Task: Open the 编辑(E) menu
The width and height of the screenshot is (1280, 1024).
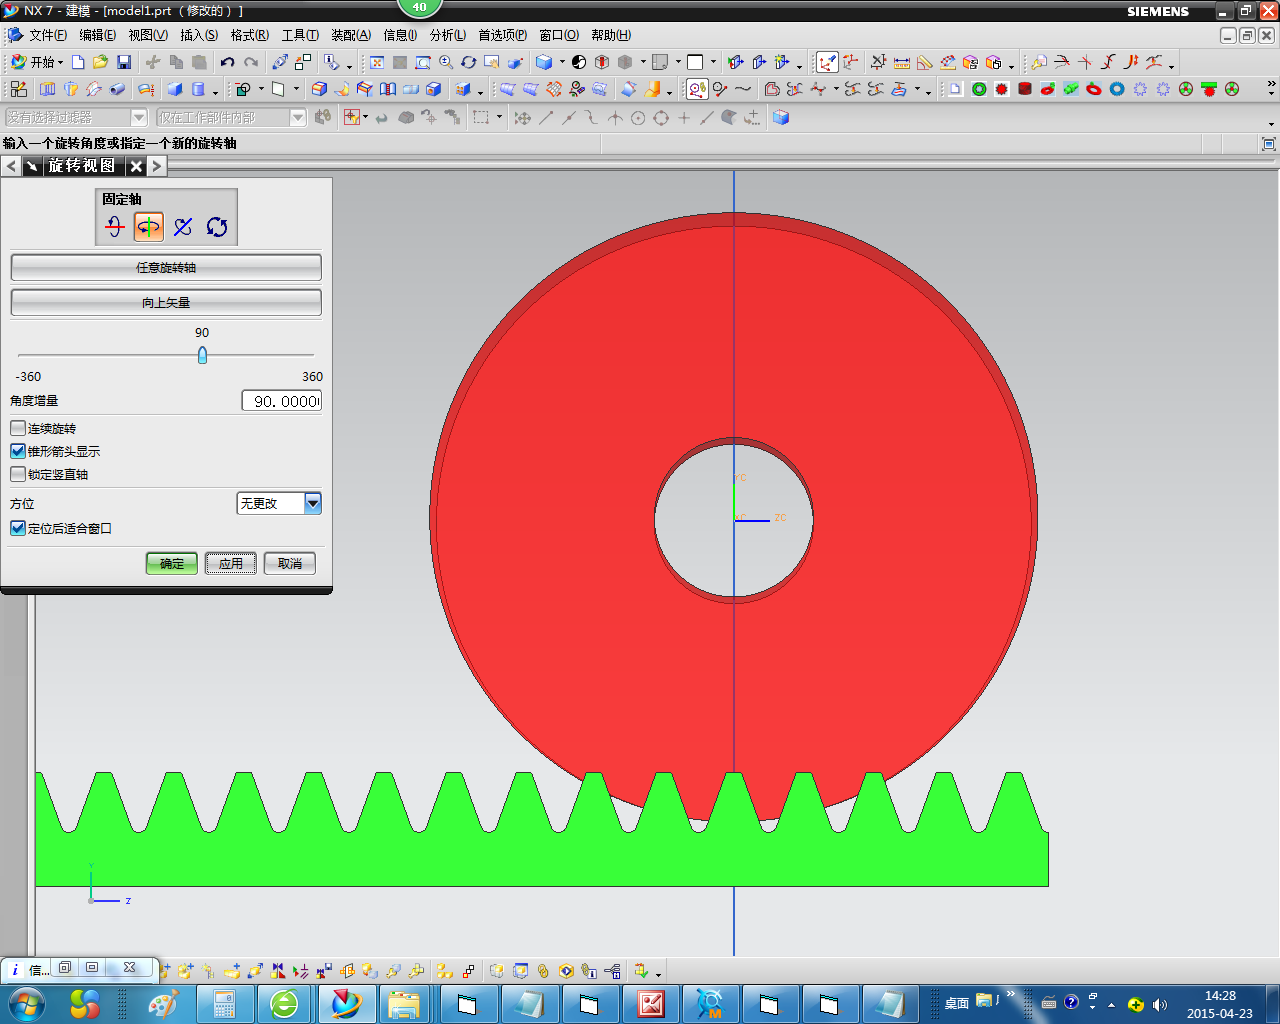Action: pyautogui.click(x=98, y=35)
